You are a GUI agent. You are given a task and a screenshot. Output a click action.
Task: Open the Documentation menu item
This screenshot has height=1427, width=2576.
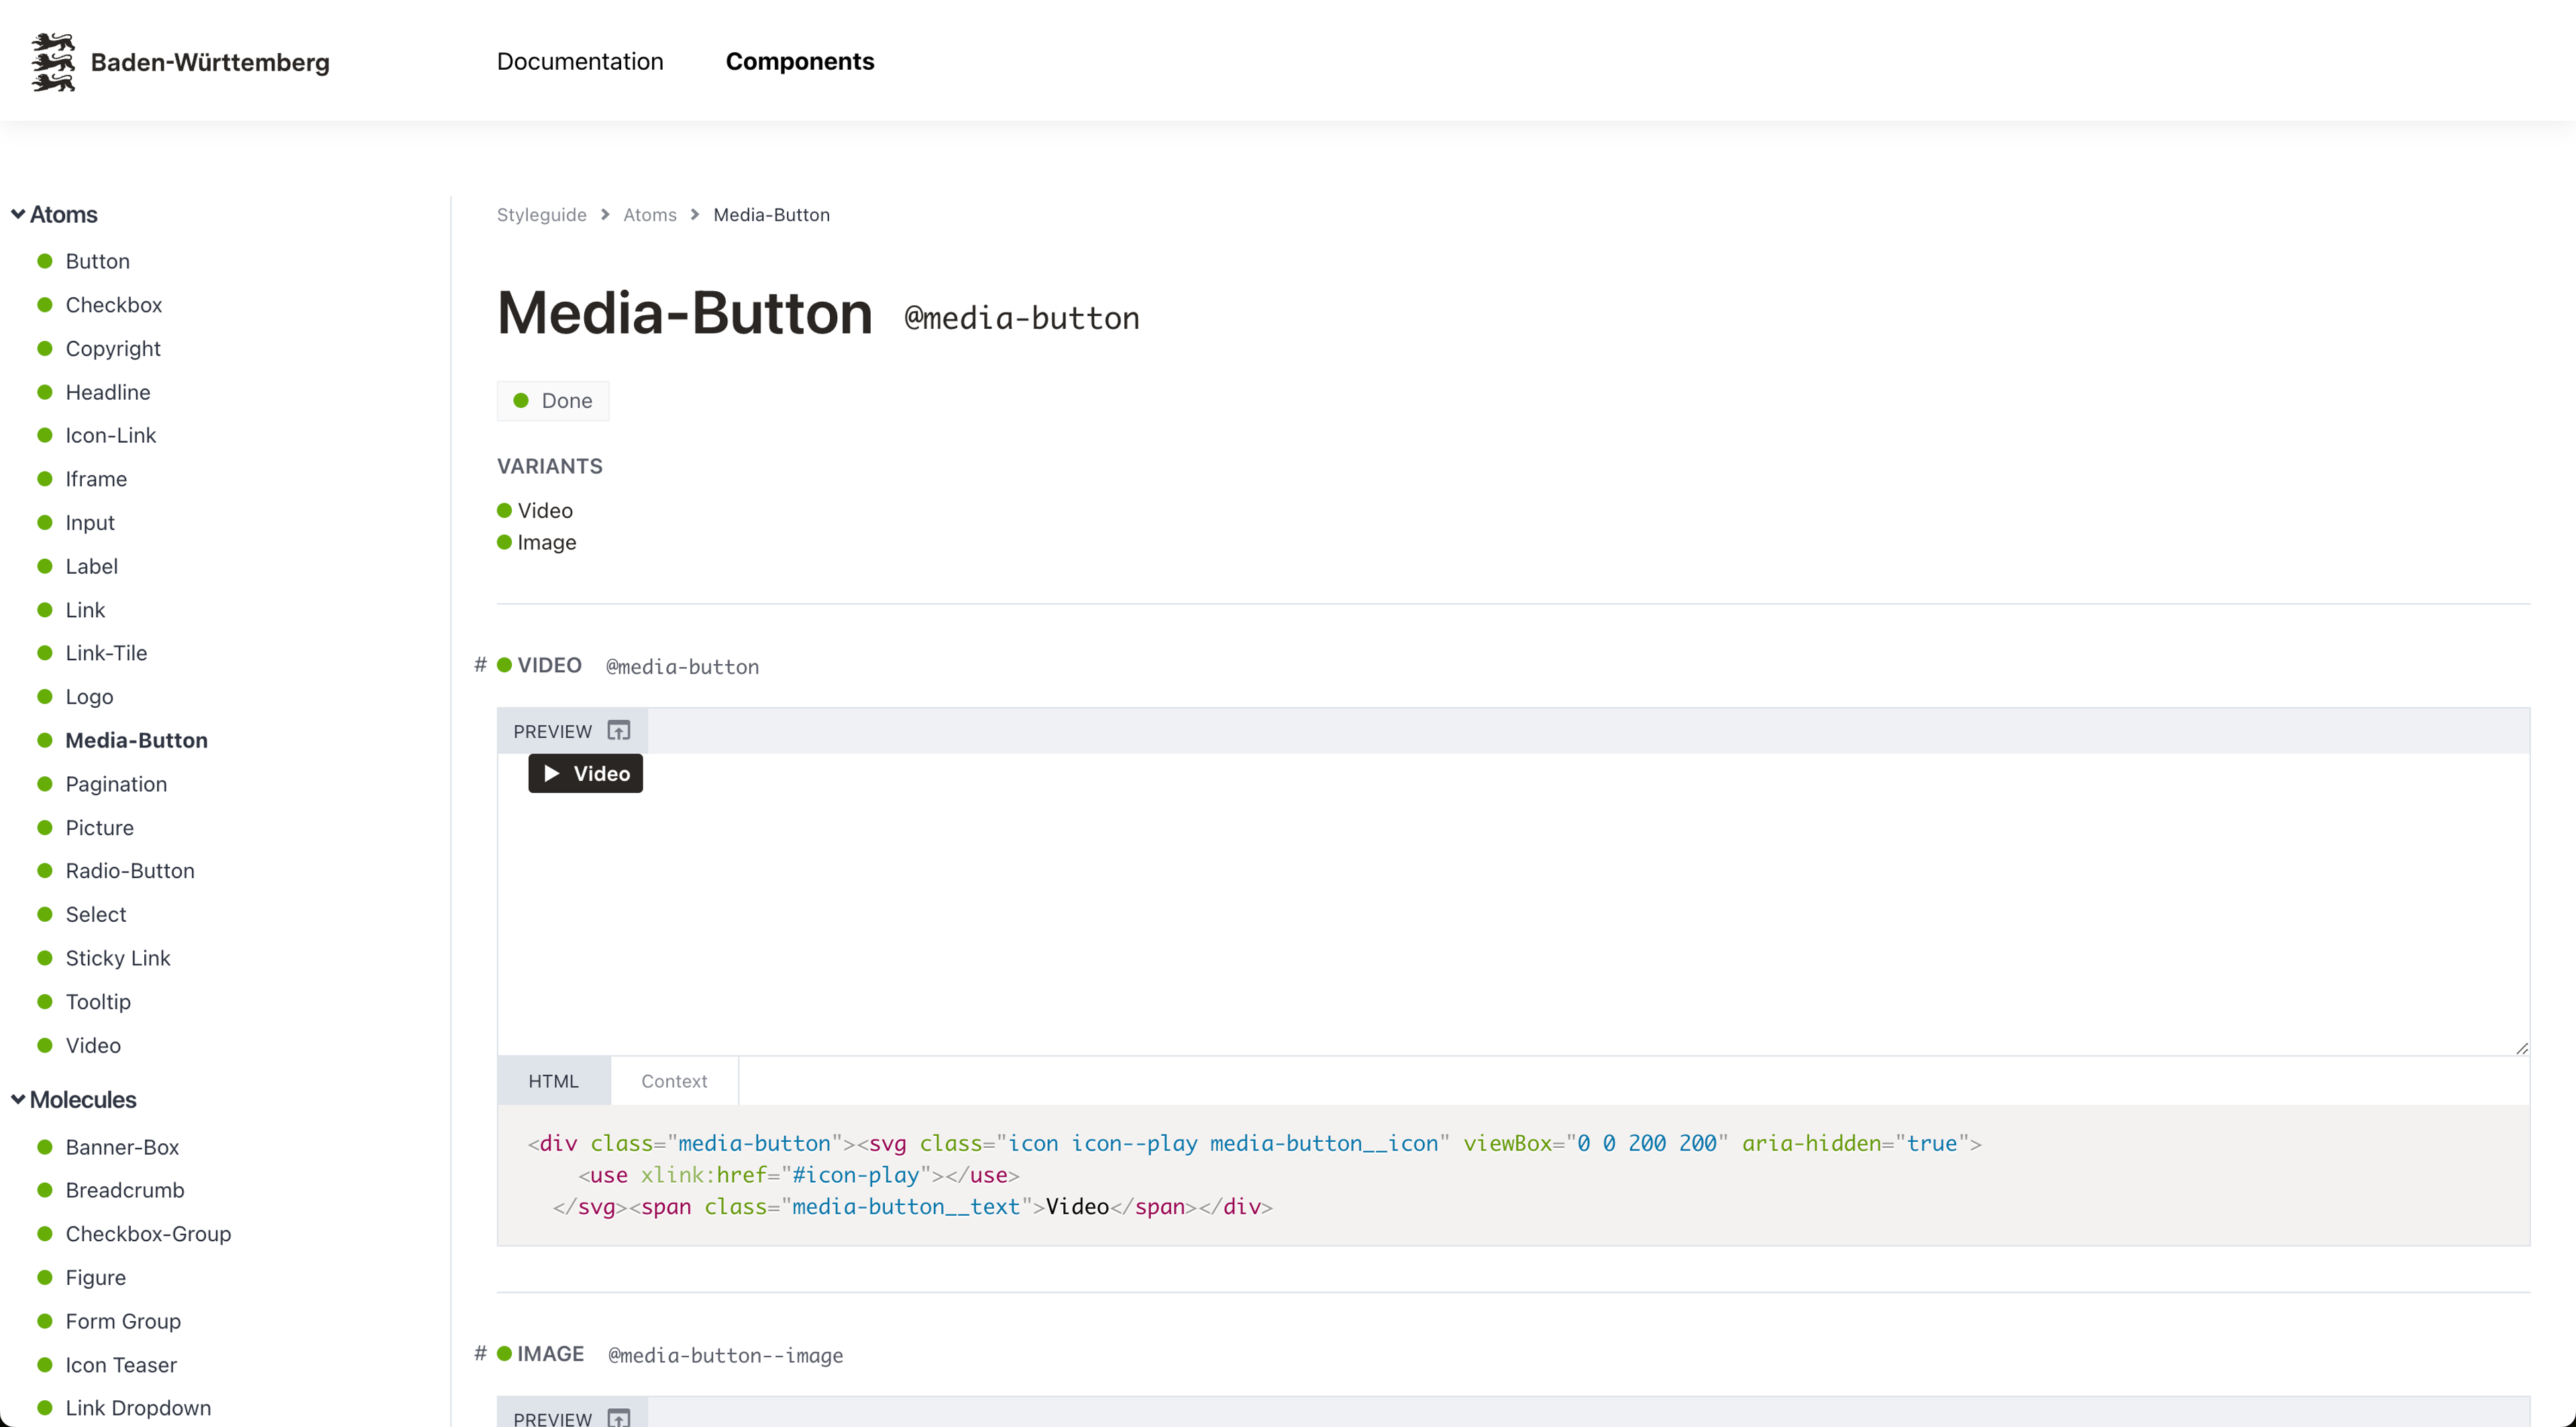click(x=580, y=62)
